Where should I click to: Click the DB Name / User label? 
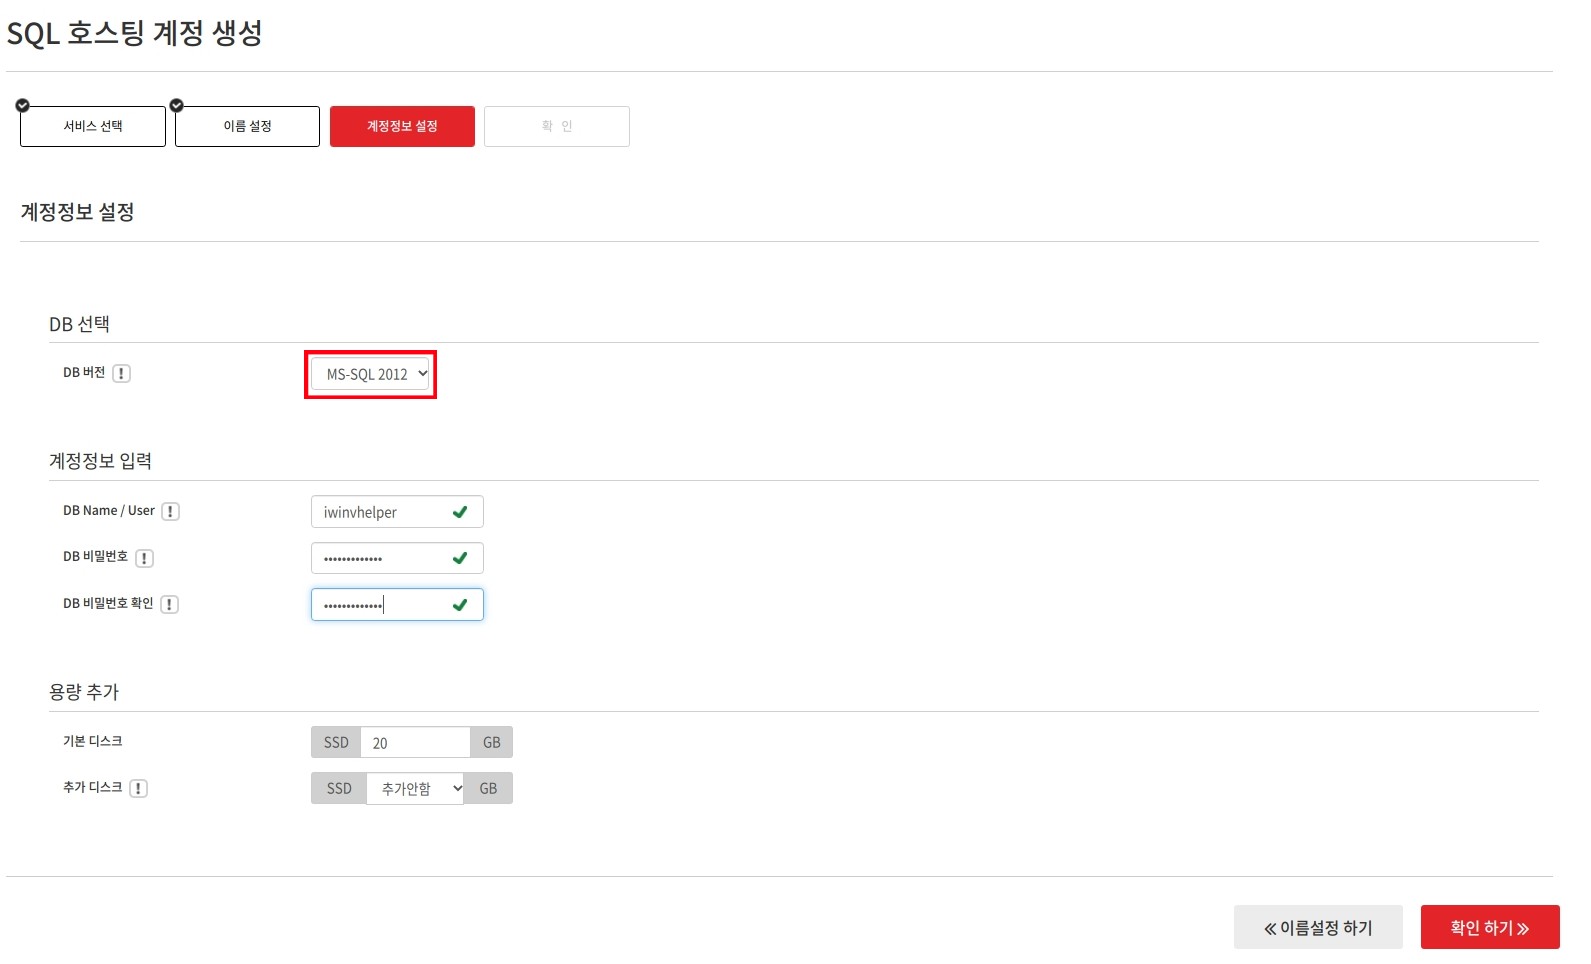[x=109, y=510]
